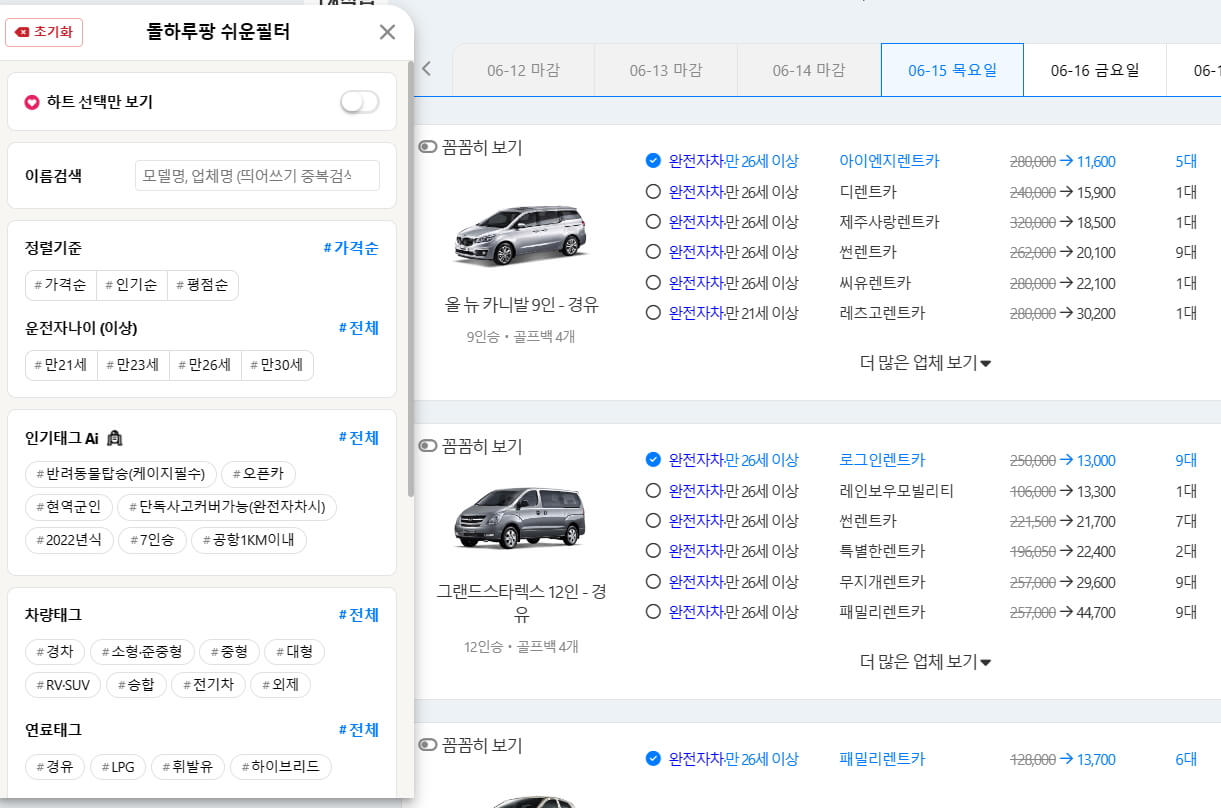Expand 더 많은 업체 보기 under 카니발
The width and height of the screenshot is (1221, 808).
[925, 363]
